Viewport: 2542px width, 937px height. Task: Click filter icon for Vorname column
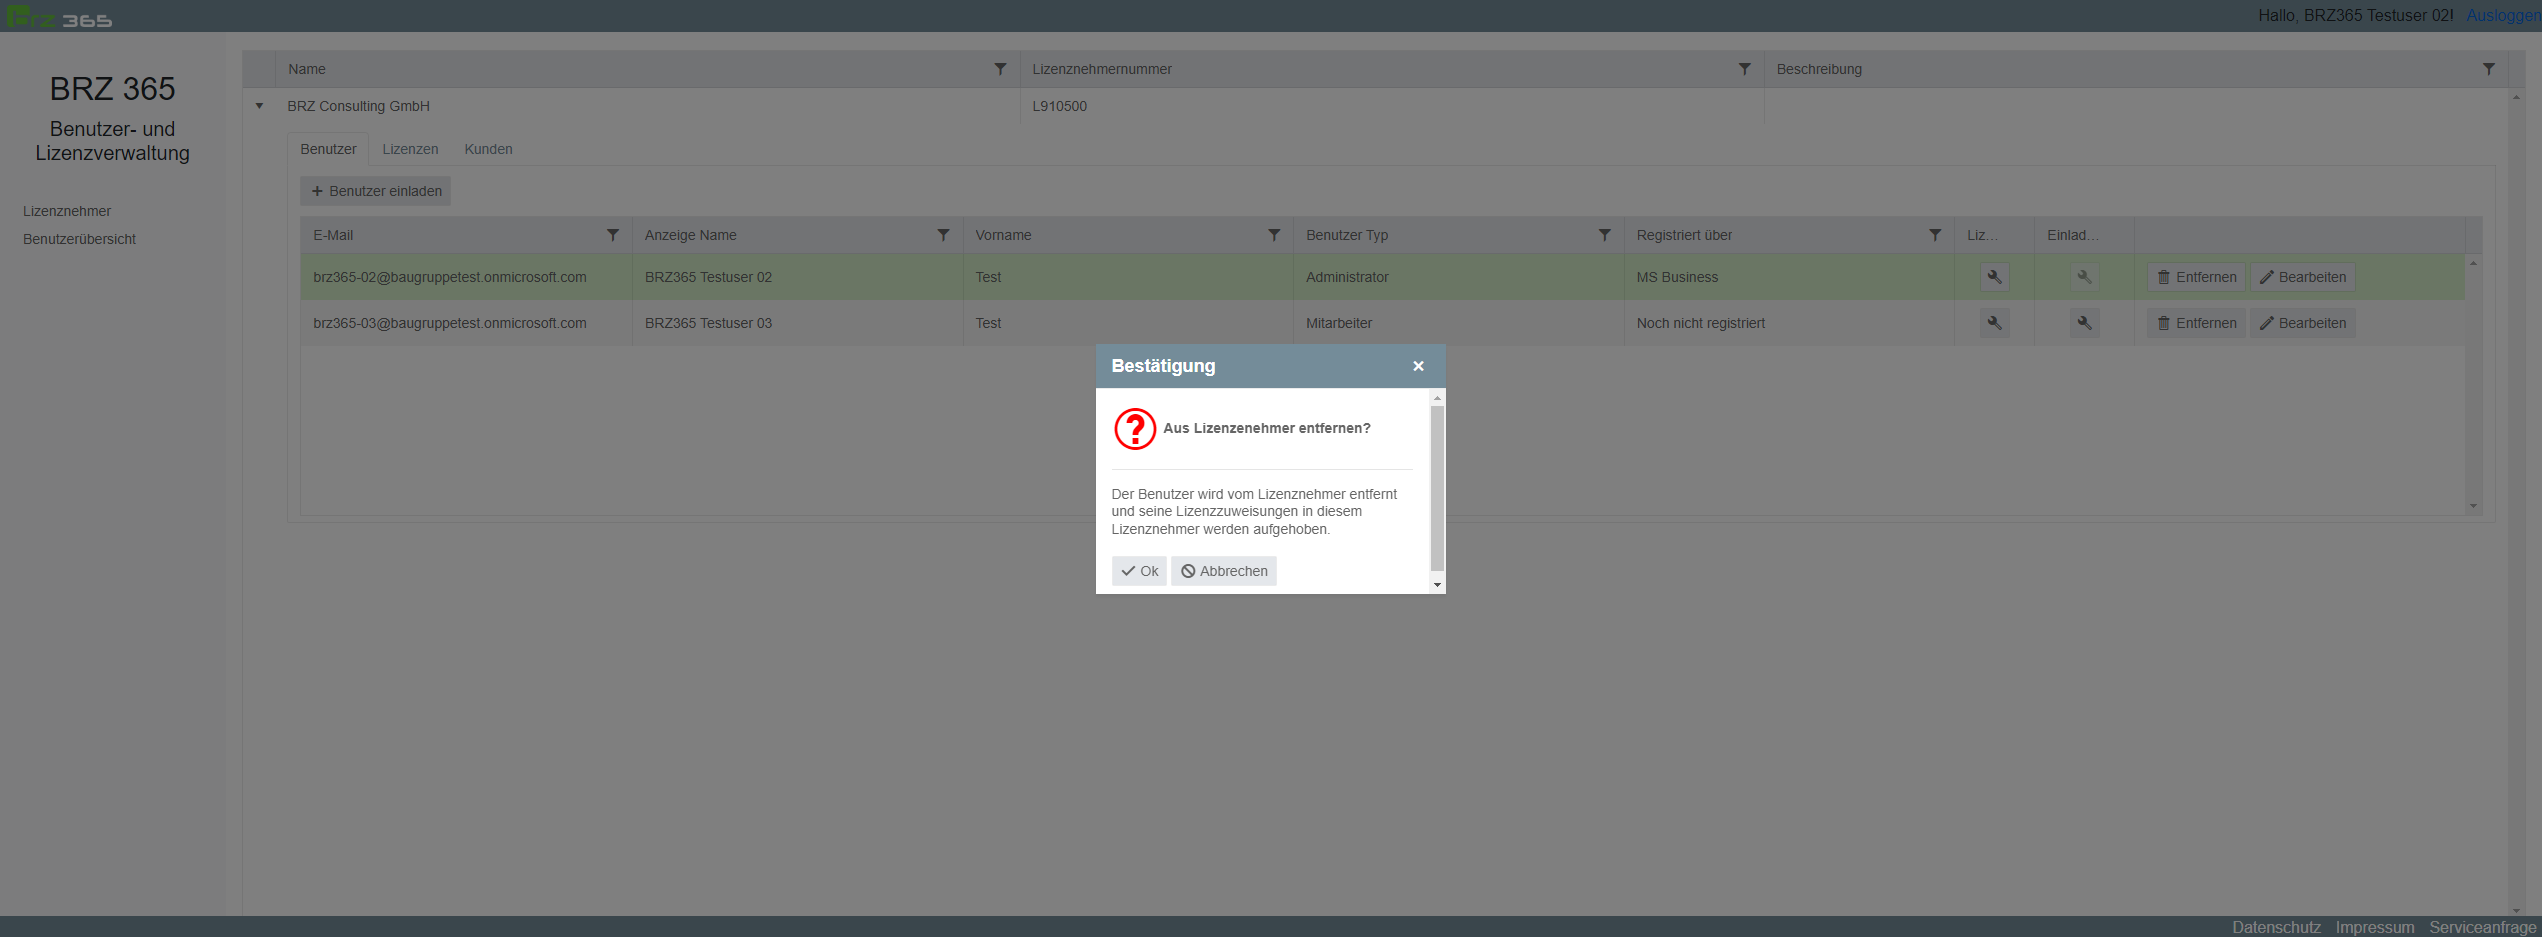[x=1273, y=235]
